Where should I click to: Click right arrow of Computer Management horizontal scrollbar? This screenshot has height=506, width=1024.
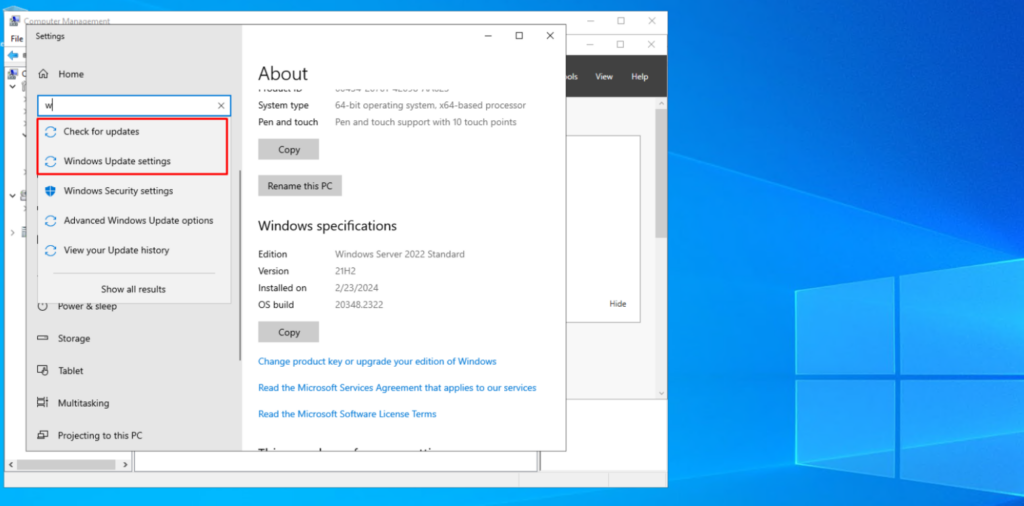pyautogui.click(x=125, y=465)
